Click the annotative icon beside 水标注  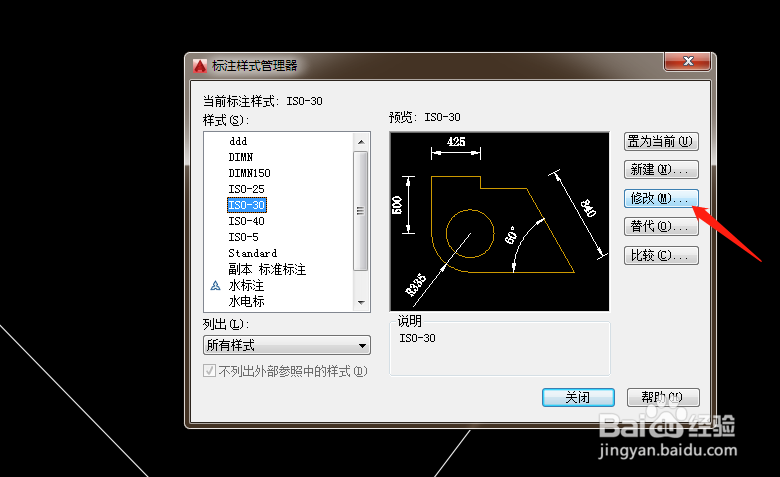pyautogui.click(x=215, y=286)
